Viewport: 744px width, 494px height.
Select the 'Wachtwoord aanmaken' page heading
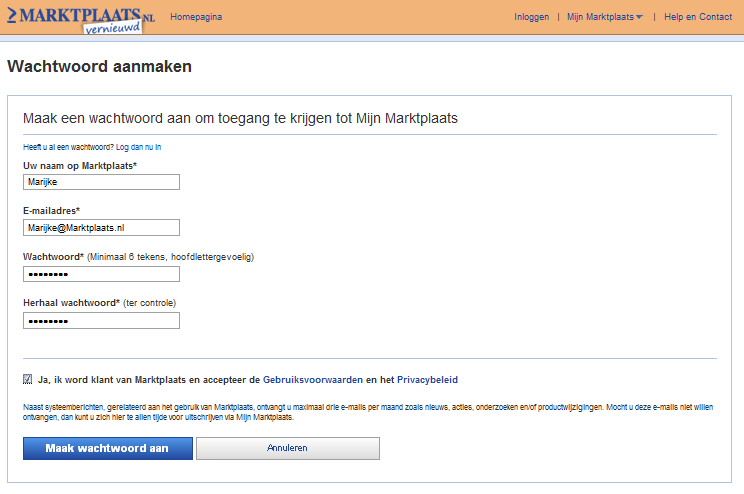pyautogui.click(x=100, y=66)
